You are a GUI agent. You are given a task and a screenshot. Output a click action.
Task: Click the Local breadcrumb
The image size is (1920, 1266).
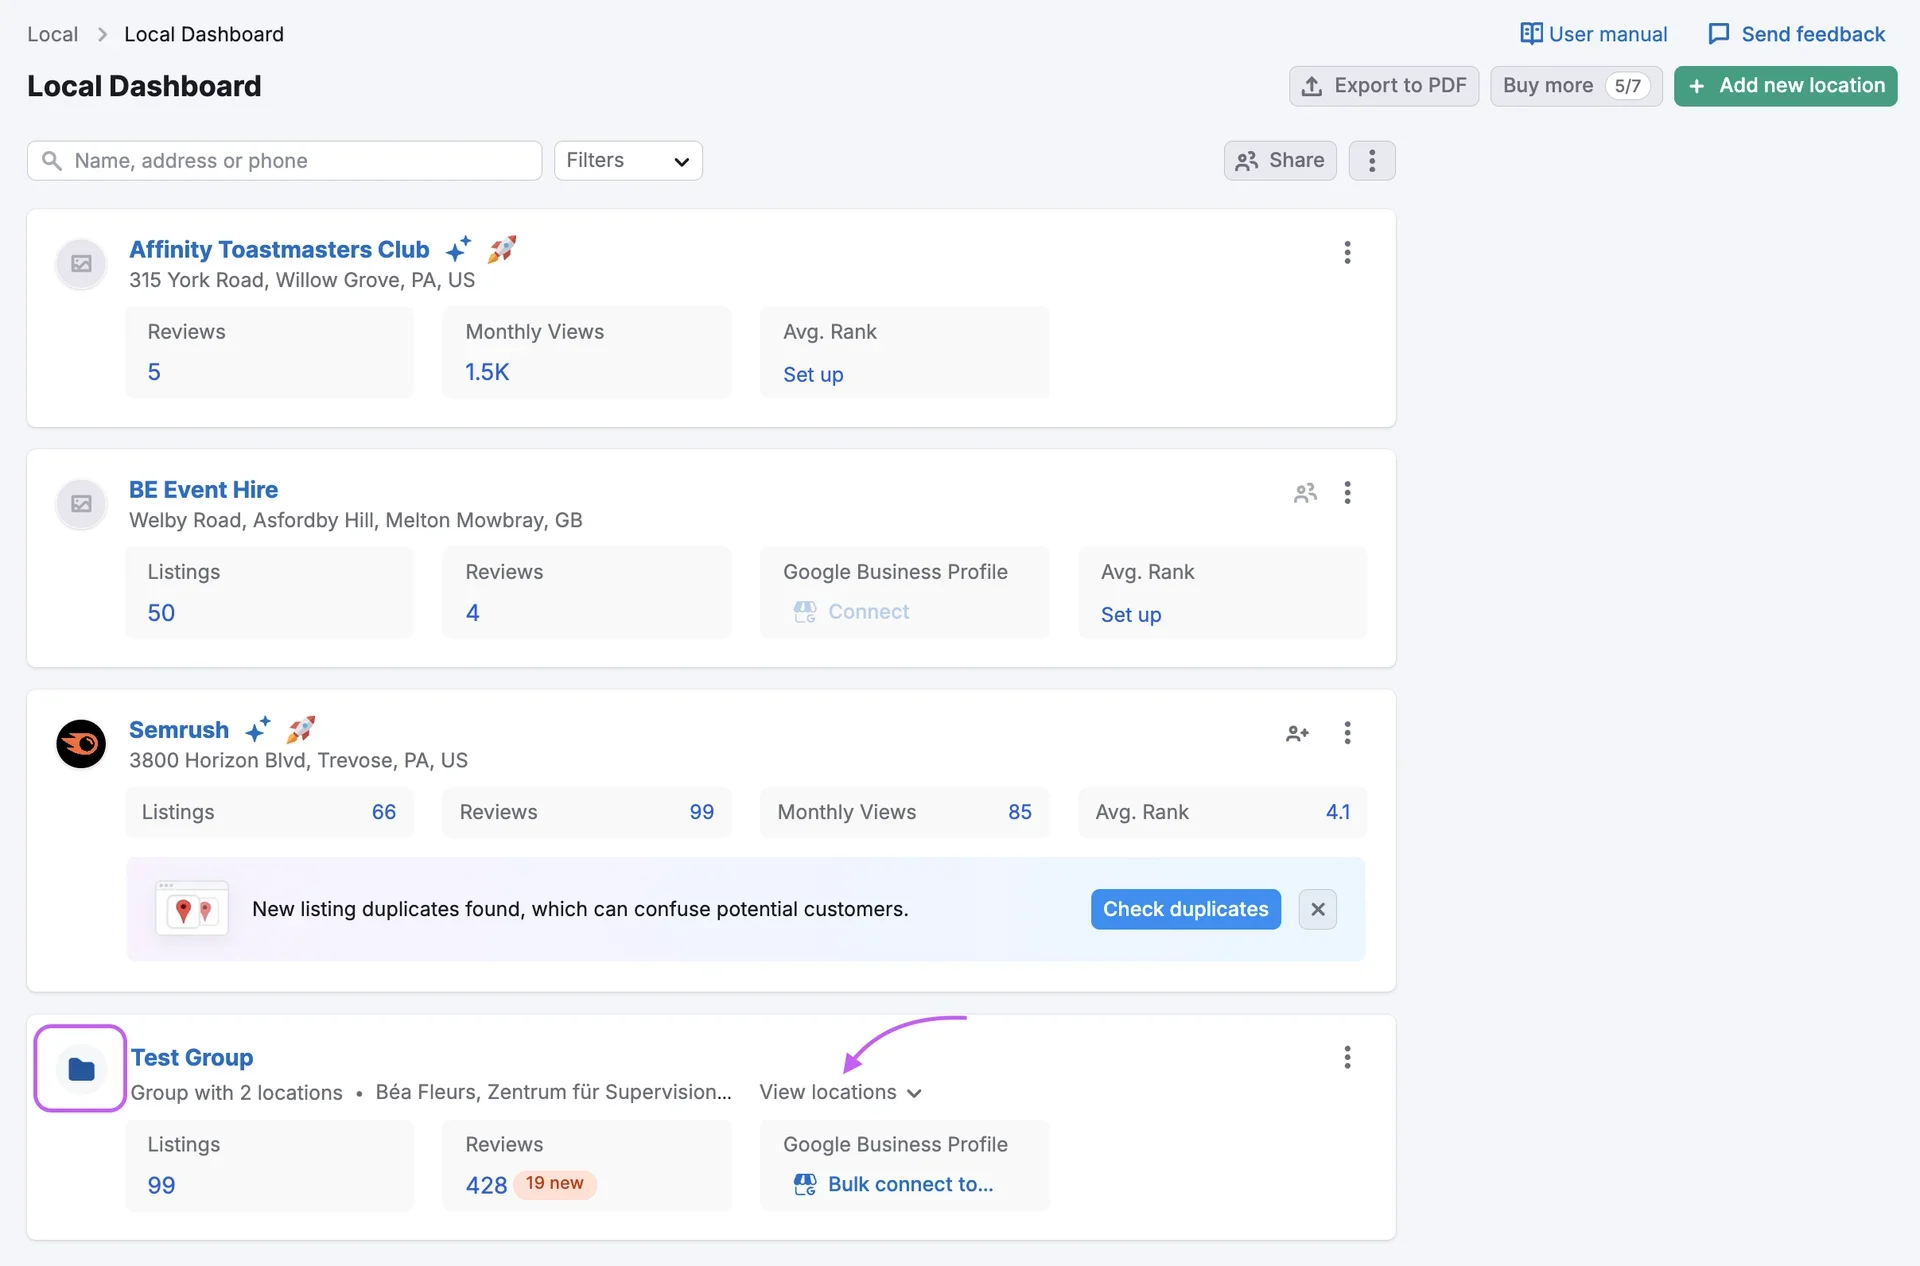pos(52,34)
